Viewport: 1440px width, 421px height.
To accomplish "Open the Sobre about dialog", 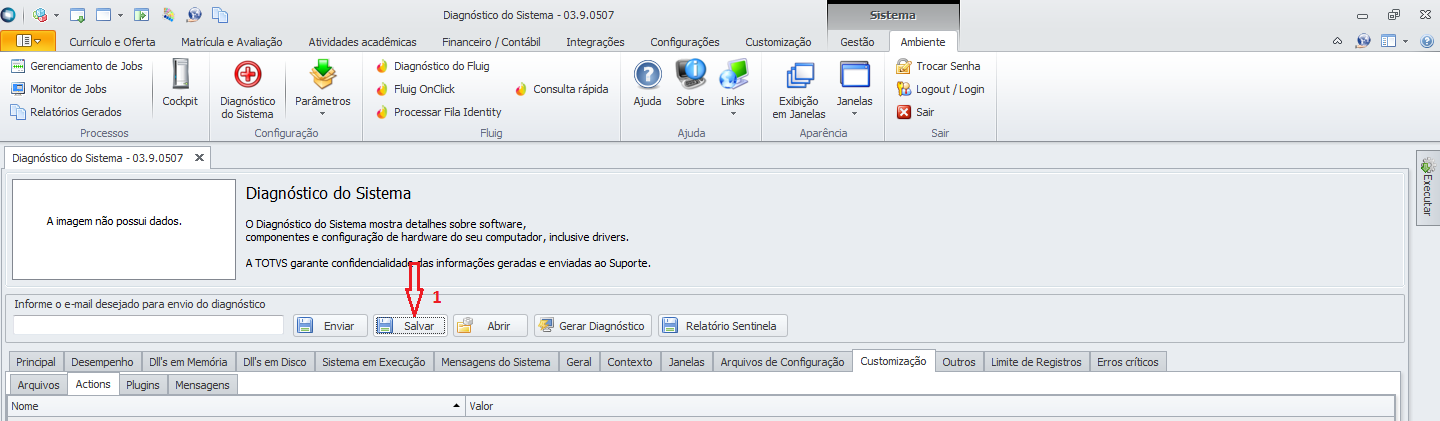I will point(690,83).
